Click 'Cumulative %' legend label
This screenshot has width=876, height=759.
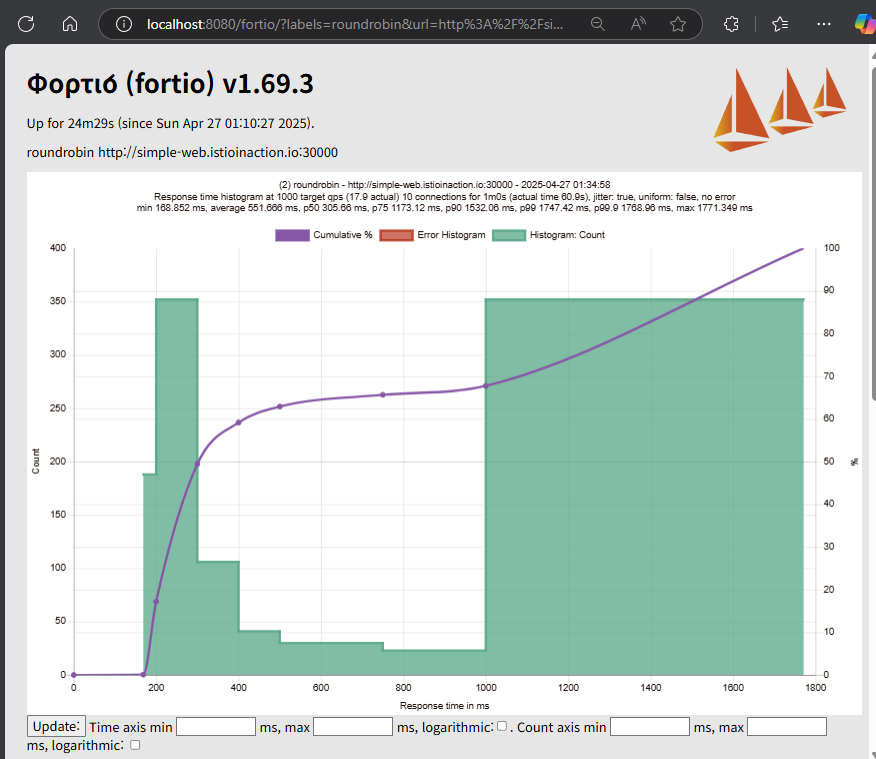(342, 235)
